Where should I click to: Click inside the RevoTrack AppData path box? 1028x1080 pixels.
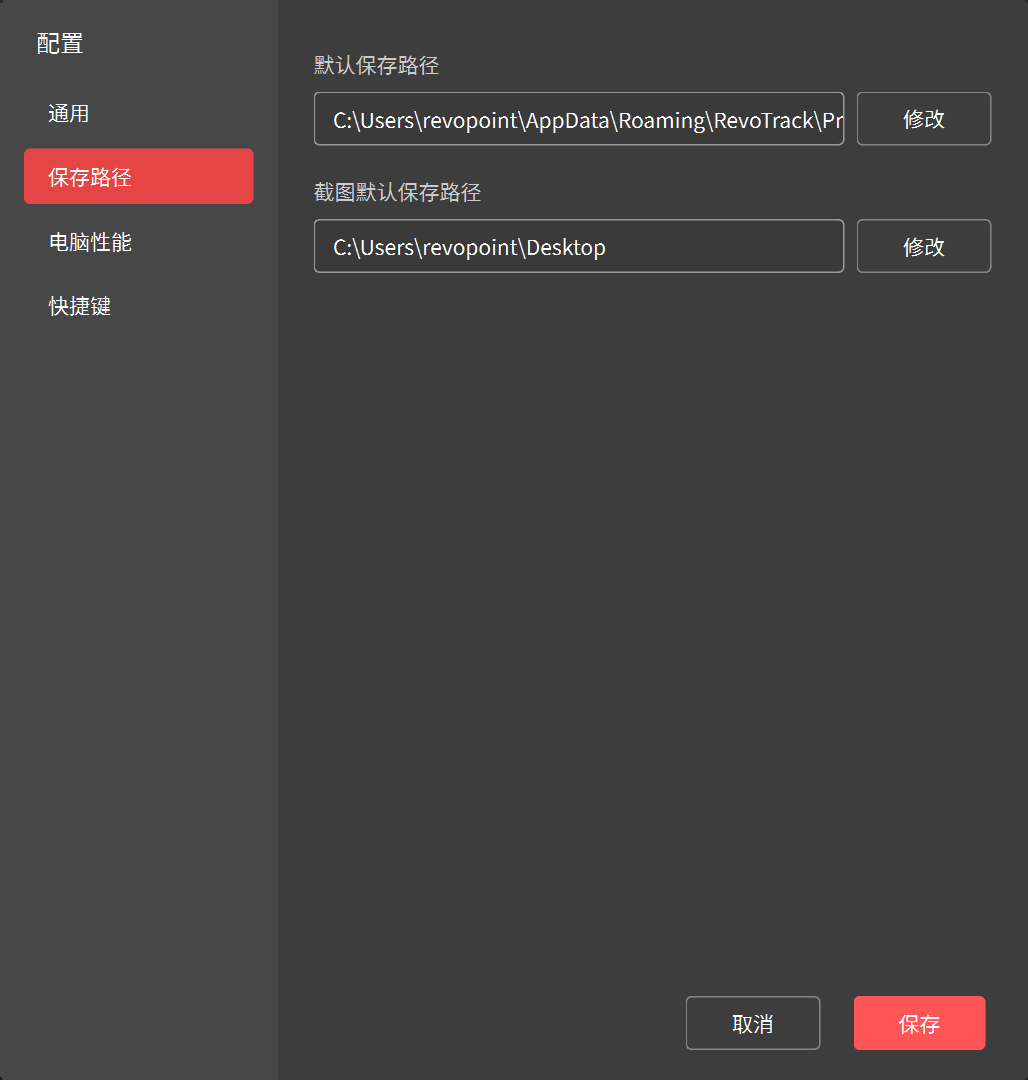(x=578, y=120)
